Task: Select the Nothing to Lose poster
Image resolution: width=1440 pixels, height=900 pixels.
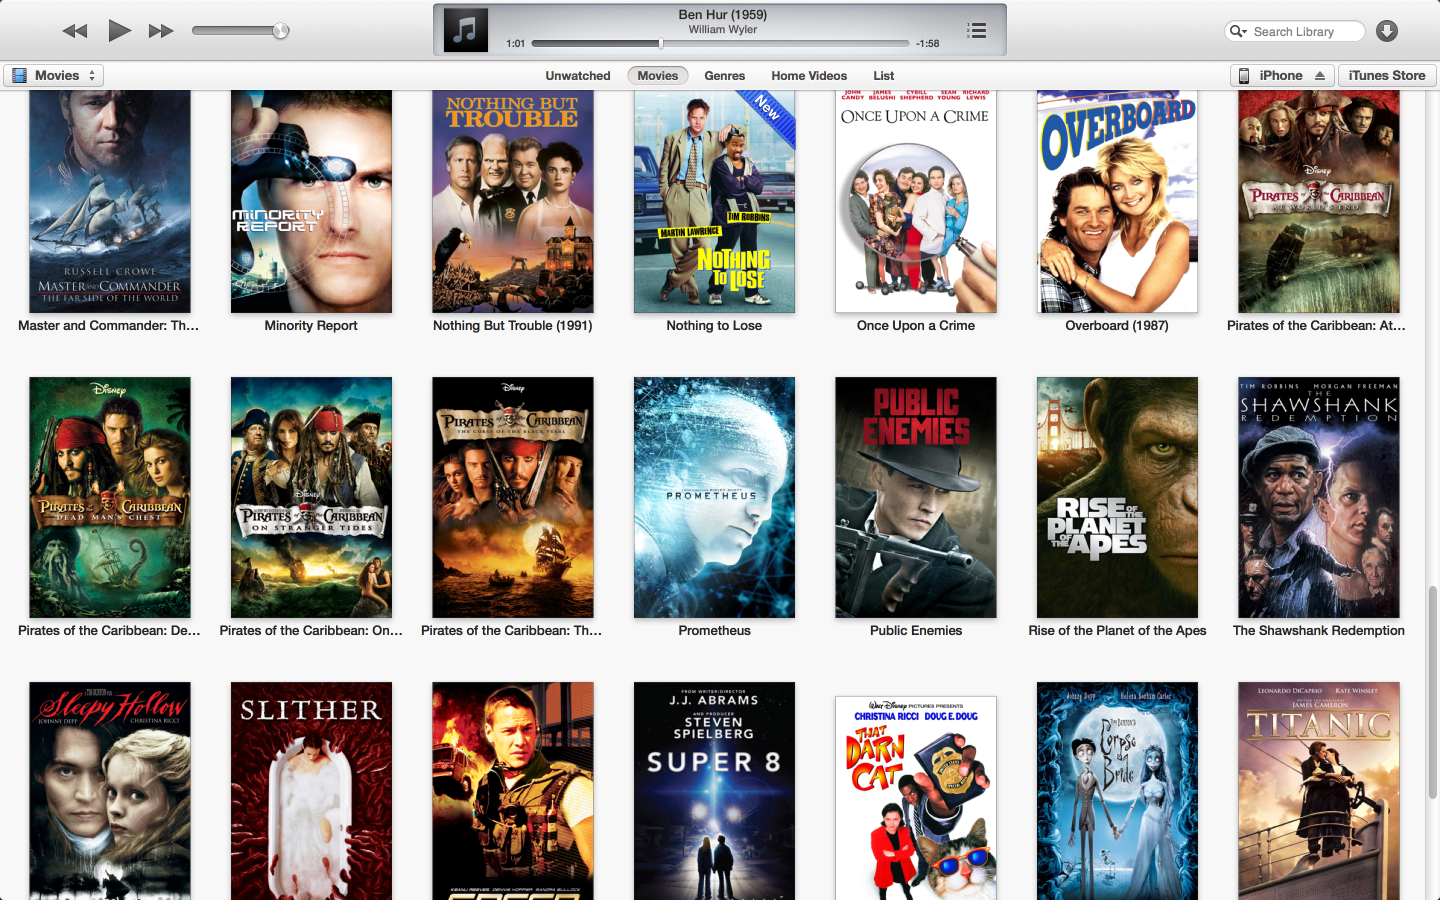Action: (714, 201)
